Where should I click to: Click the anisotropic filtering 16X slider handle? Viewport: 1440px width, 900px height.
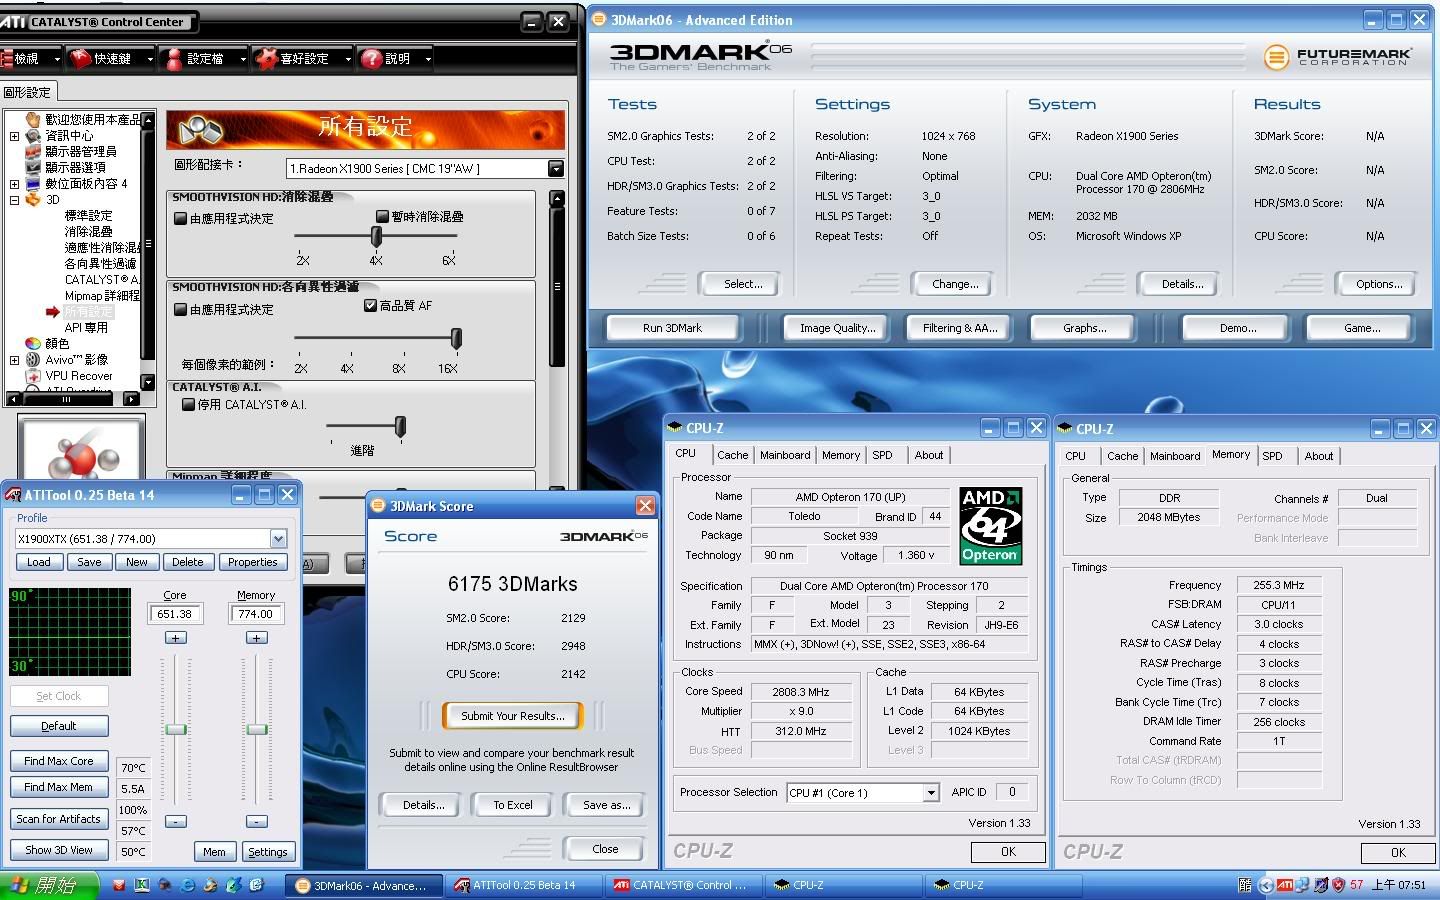456,339
